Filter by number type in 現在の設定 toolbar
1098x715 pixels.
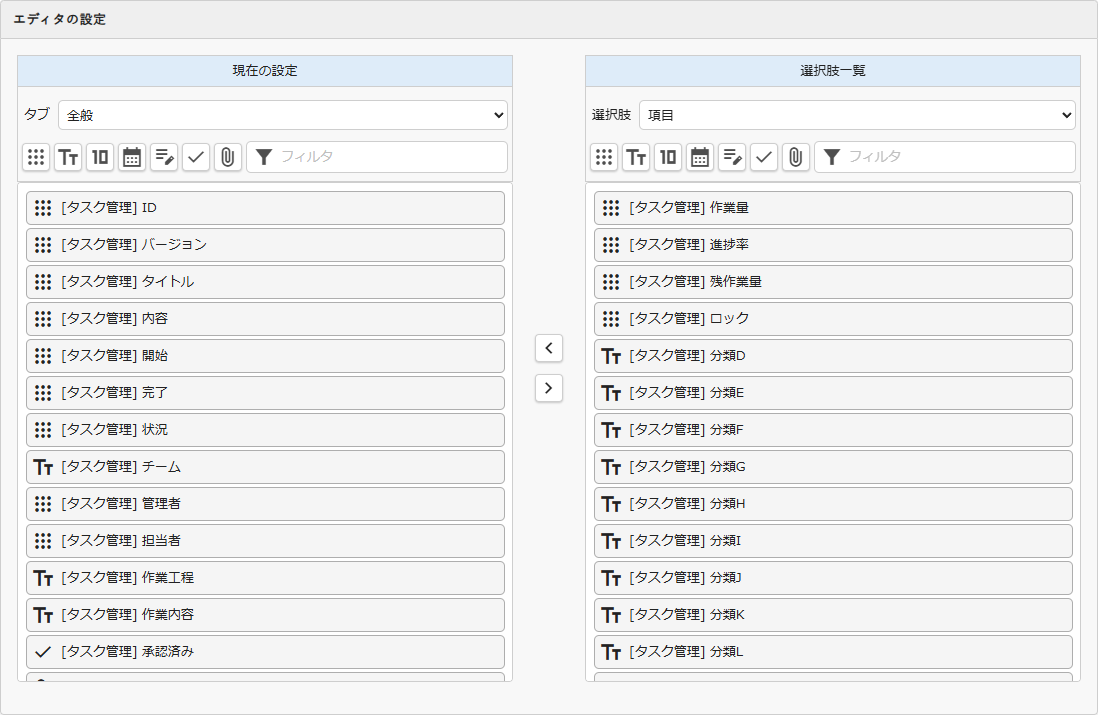[100, 157]
